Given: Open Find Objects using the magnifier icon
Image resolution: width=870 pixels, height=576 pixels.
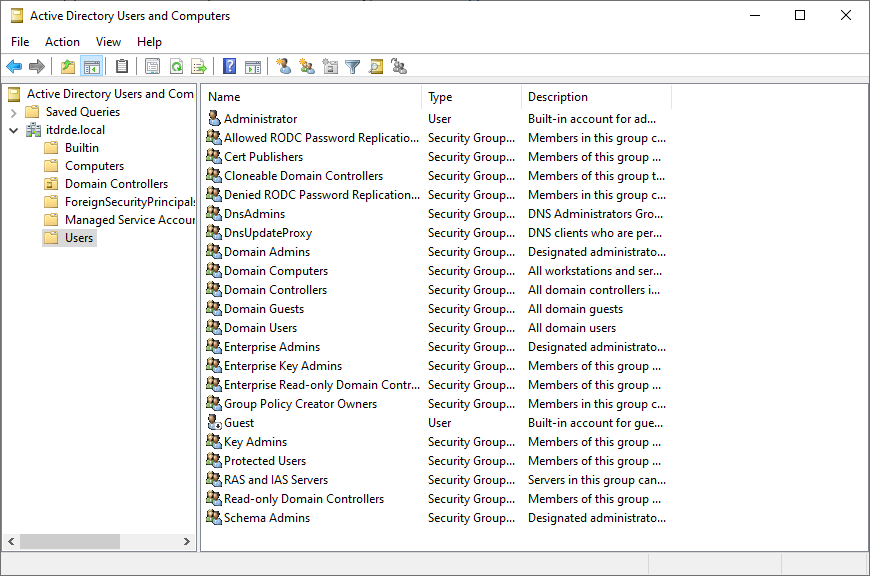Looking at the screenshot, I should (376, 67).
